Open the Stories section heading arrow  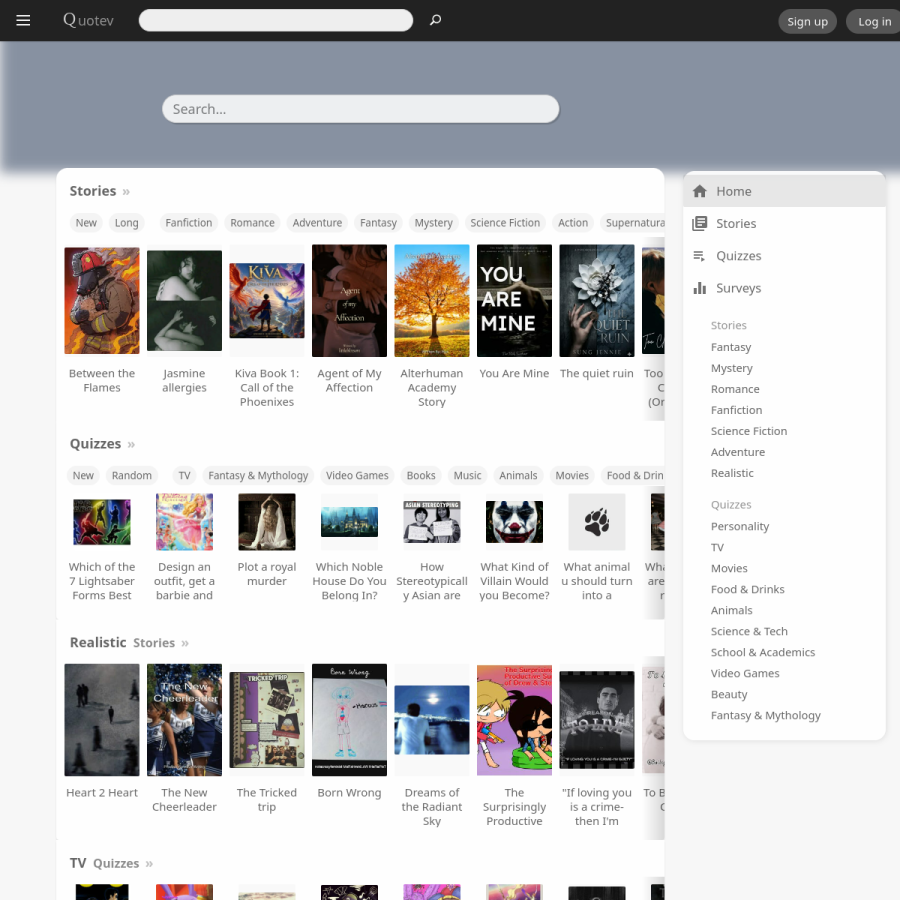(126, 192)
